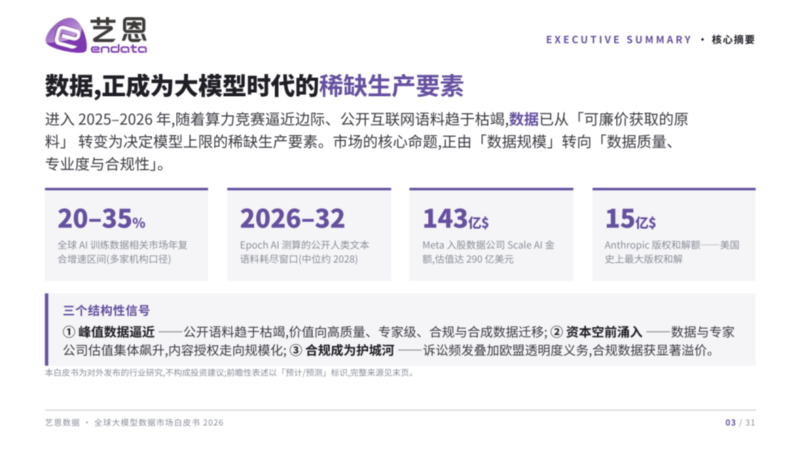
Task: Click the endata purple logo icon
Action: pos(66,35)
